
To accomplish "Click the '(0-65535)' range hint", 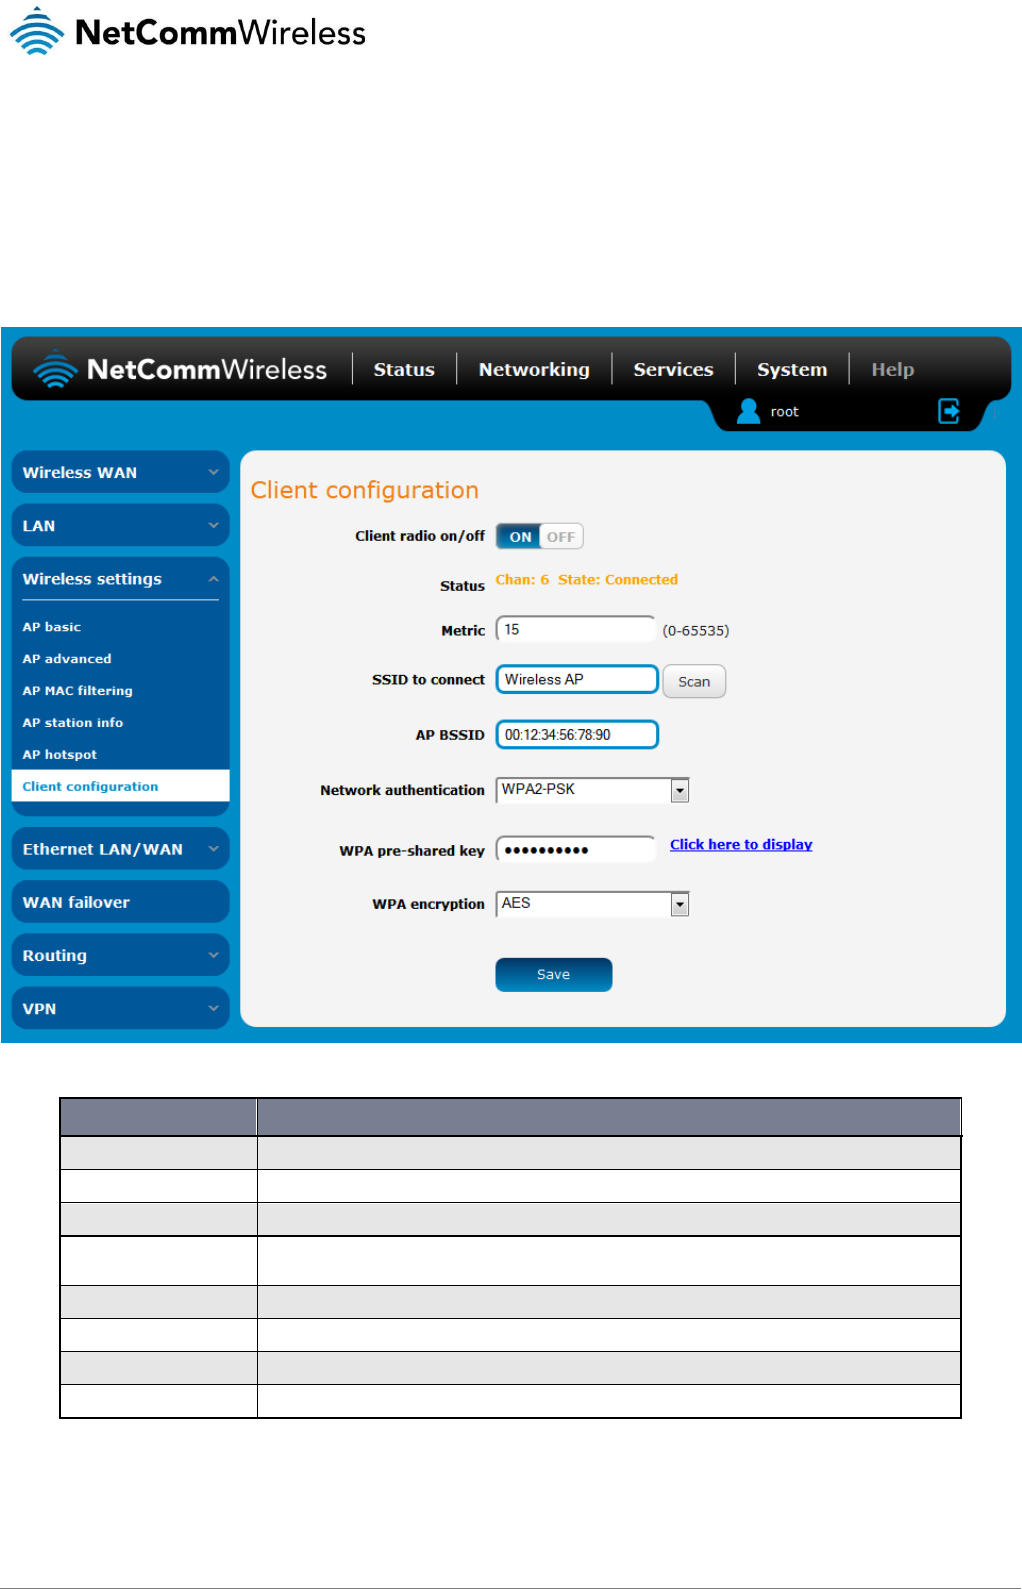I will (x=696, y=631).
